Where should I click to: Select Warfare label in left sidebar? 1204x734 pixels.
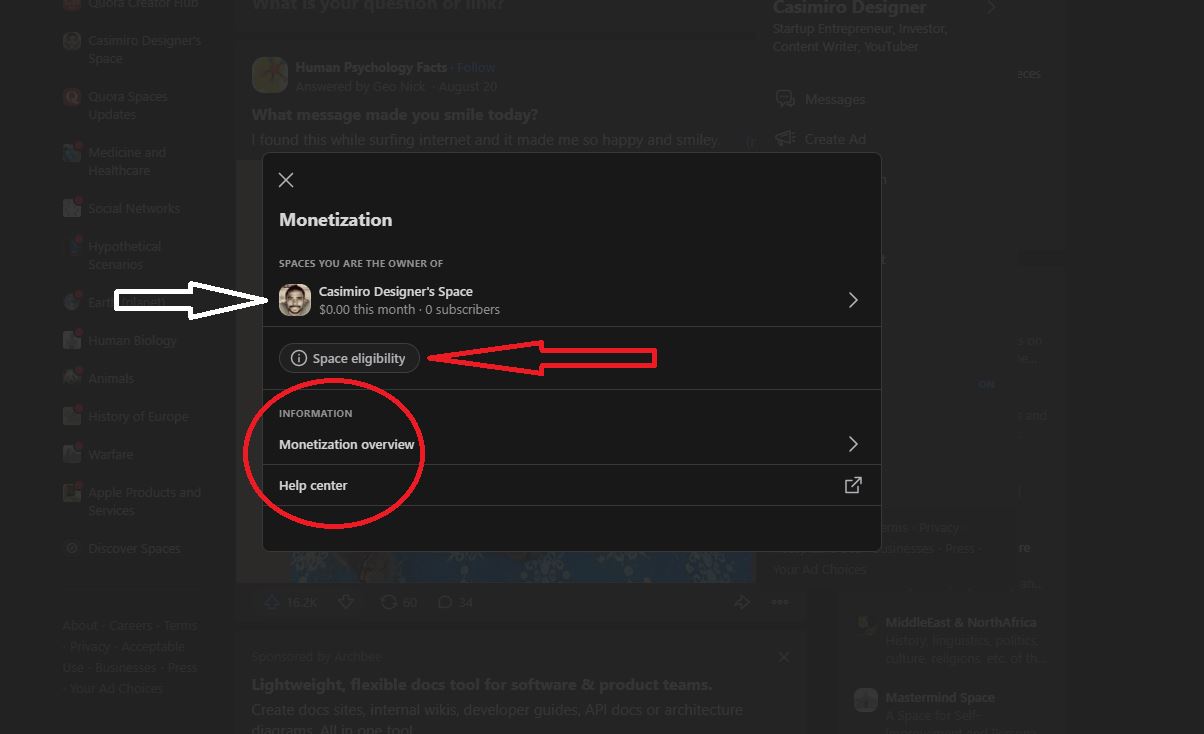[x=110, y=454]
